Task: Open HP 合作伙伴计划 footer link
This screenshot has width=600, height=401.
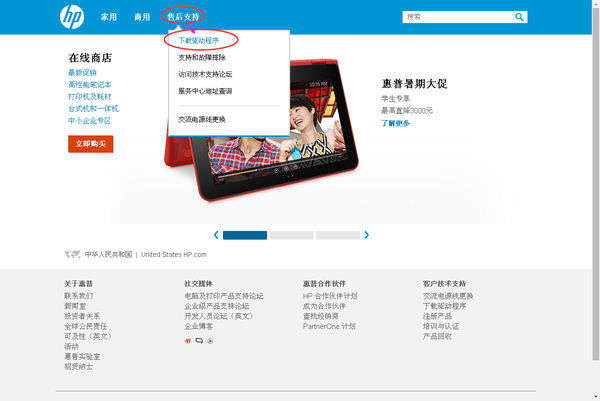Action: (330, 296)
